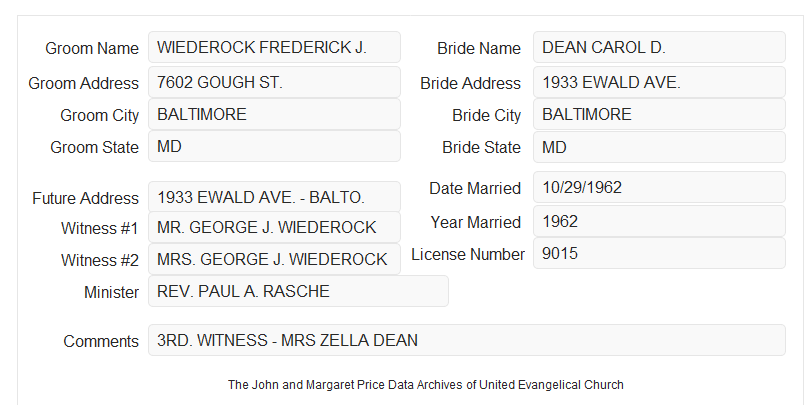Click the Witness #1 input field
This screenshot has width=805, height=405.
click(x=274, y=227)
